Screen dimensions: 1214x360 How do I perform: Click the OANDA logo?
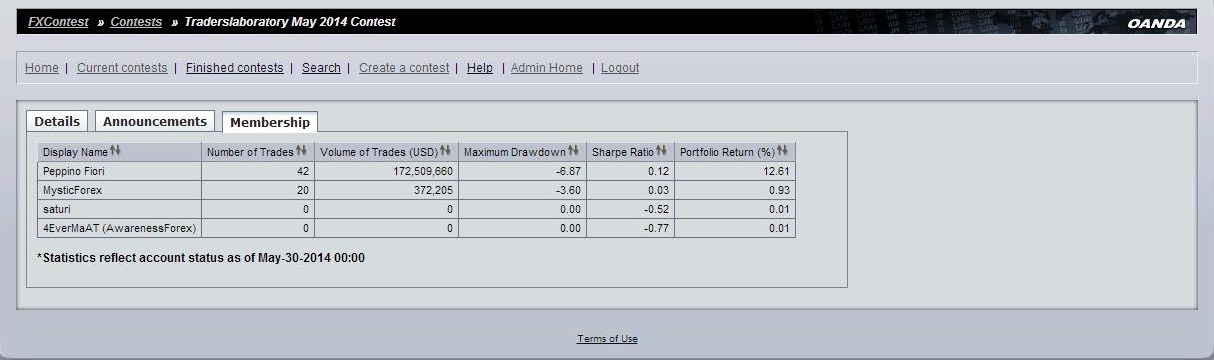pos(1156,23)
